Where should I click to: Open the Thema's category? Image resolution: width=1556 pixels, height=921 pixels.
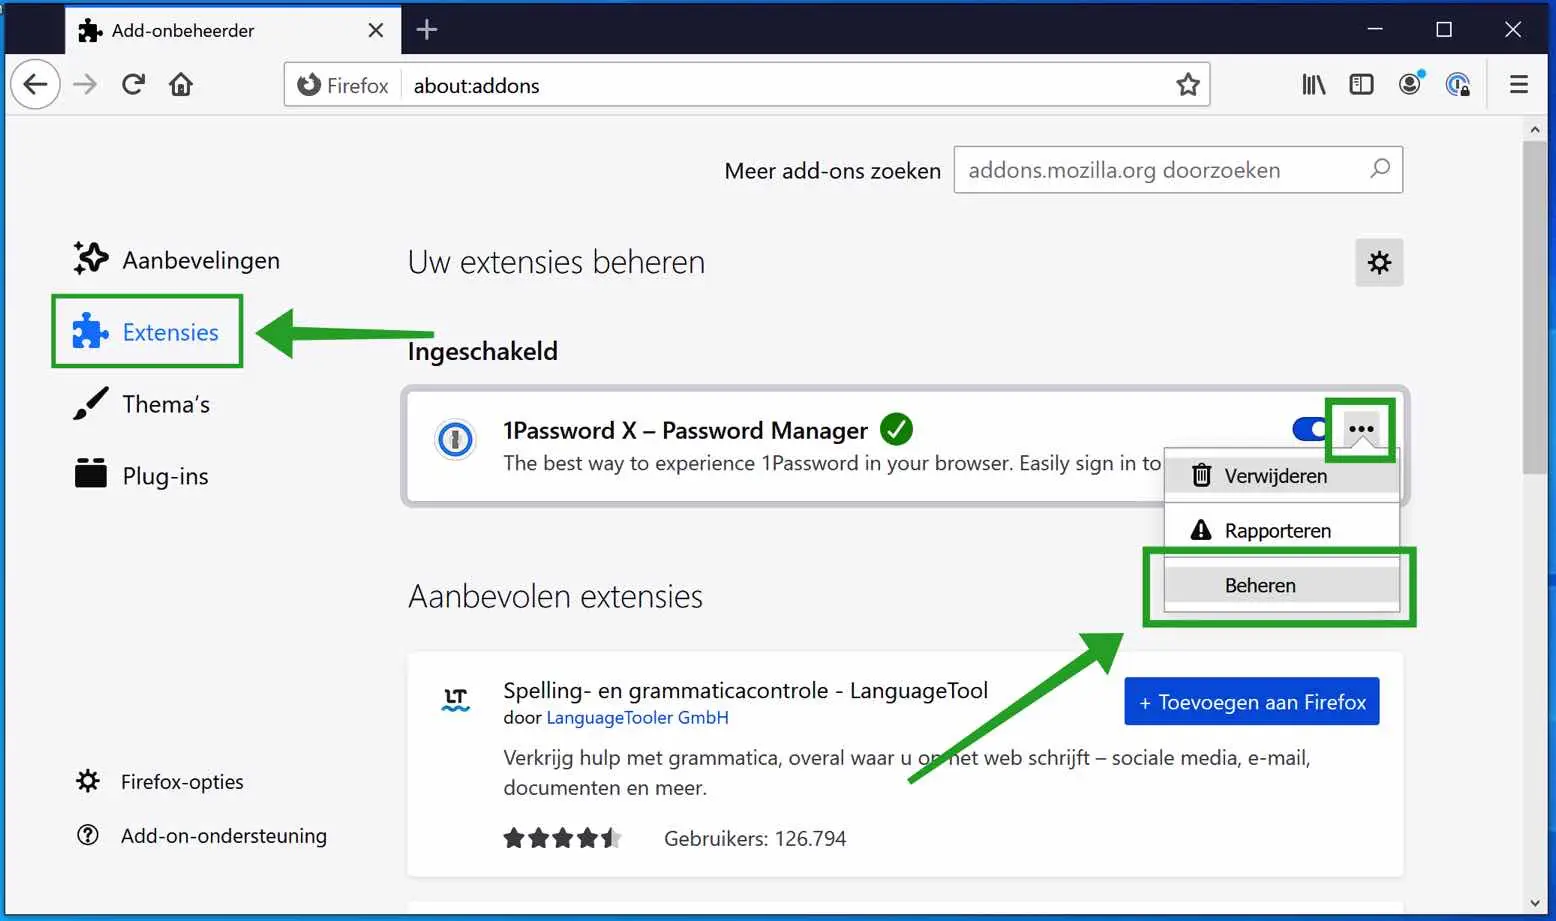(x=141, y=404)
